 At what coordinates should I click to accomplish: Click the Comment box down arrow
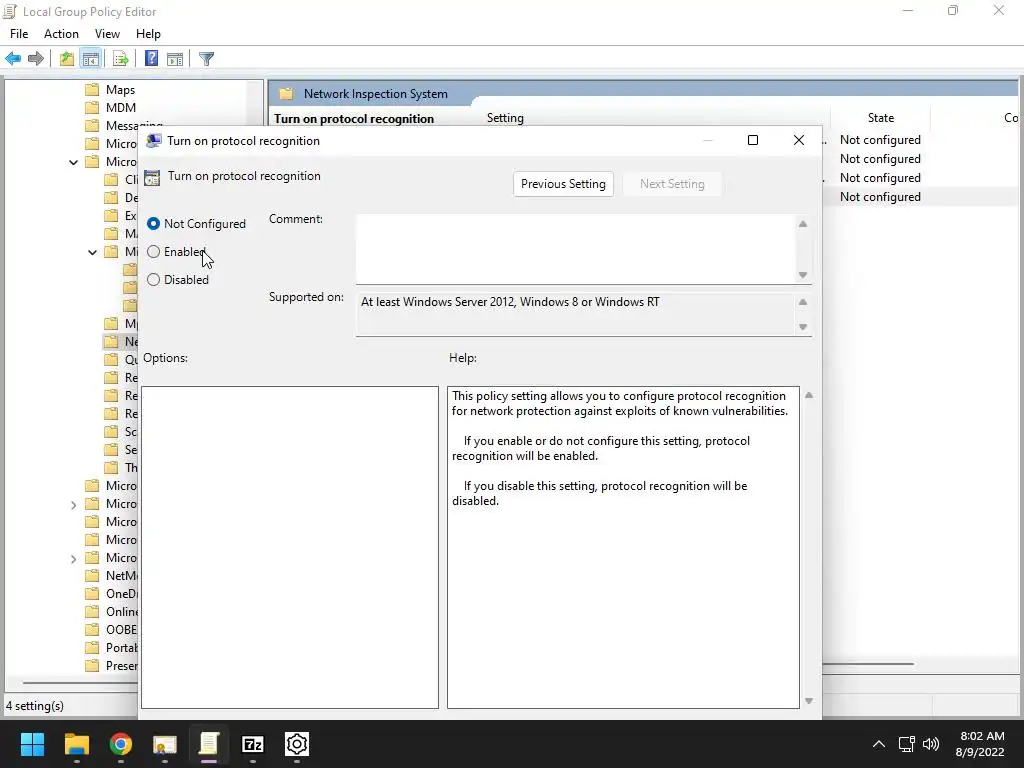(803, 275)
